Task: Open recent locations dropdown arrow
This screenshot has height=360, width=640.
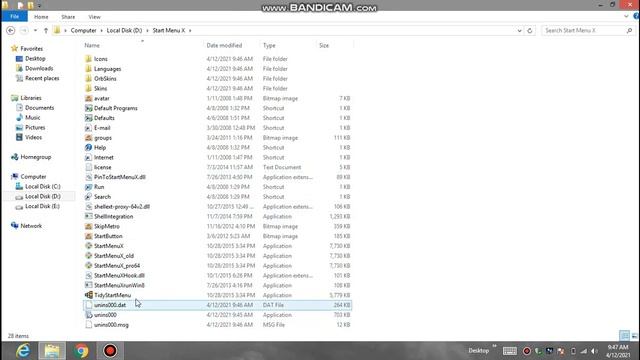Action: tap(36, 31)
